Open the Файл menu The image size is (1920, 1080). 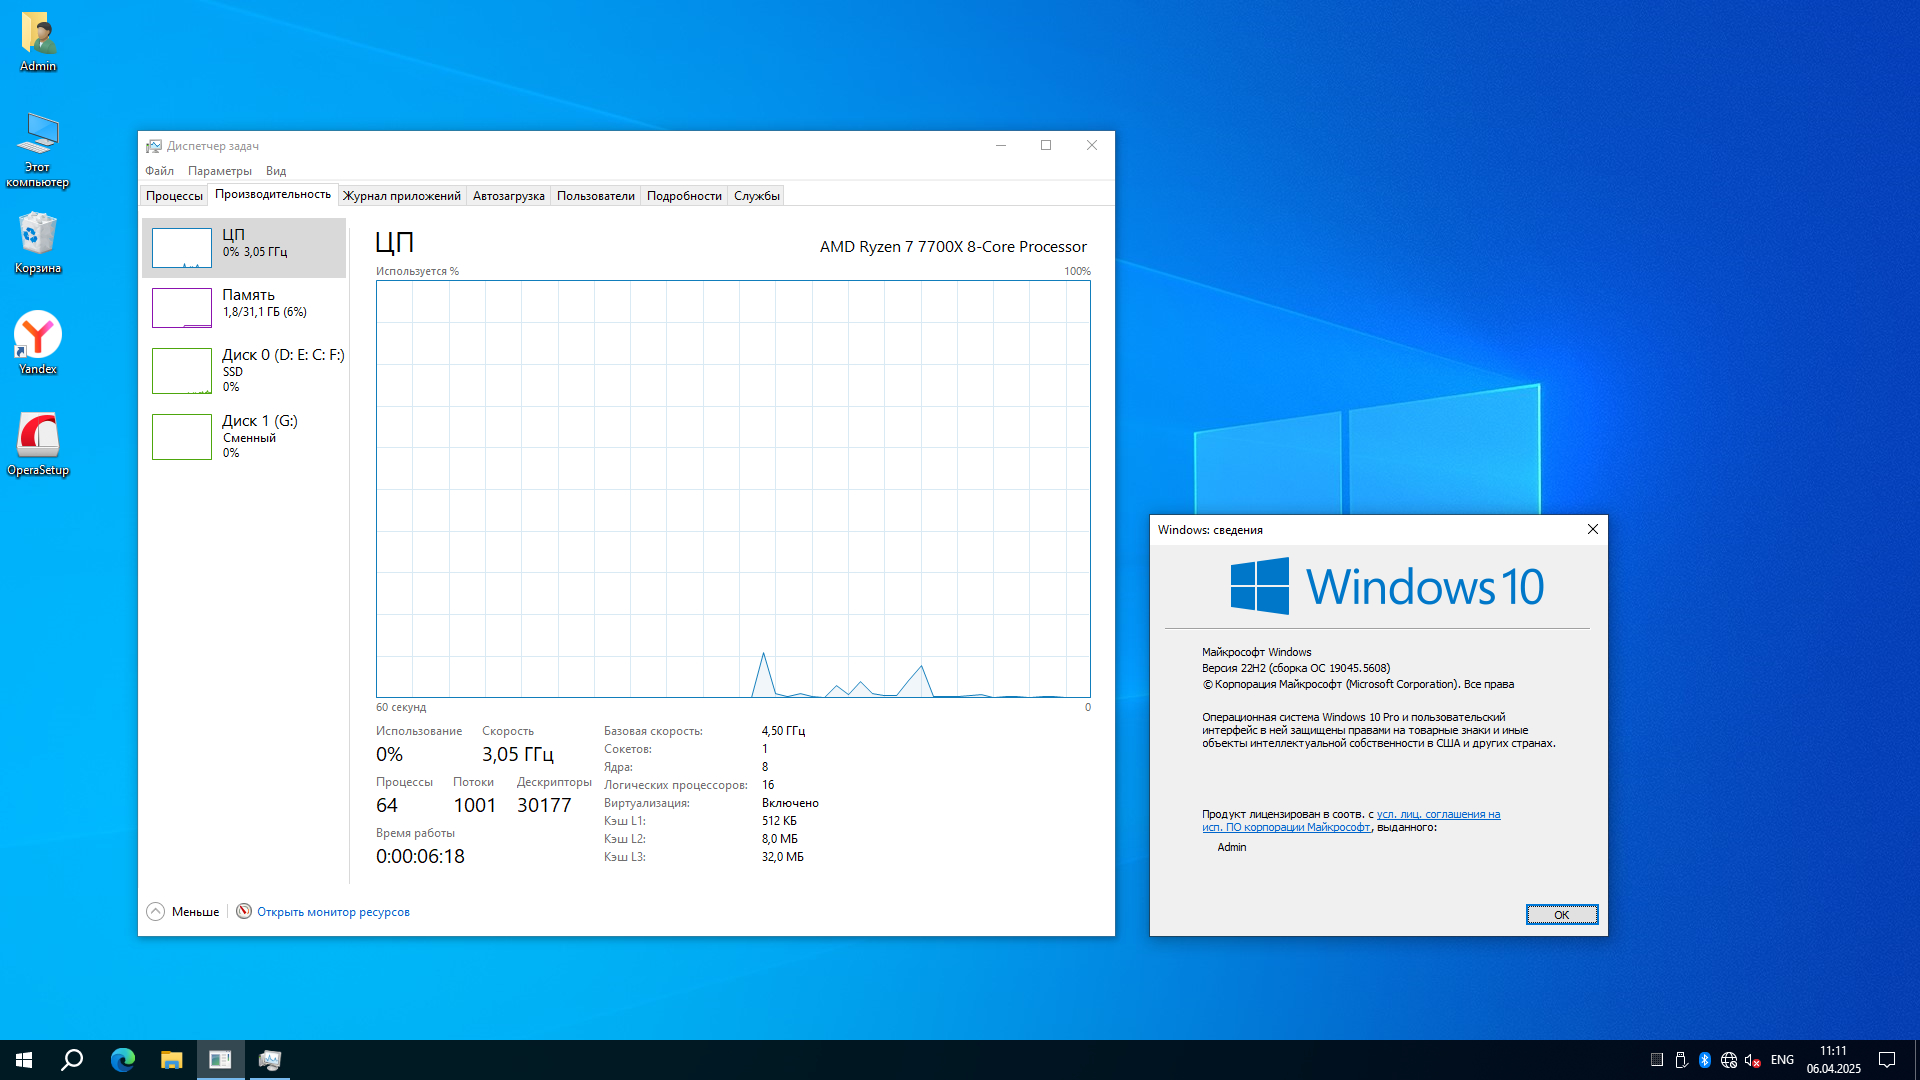[x=159, y=171]
